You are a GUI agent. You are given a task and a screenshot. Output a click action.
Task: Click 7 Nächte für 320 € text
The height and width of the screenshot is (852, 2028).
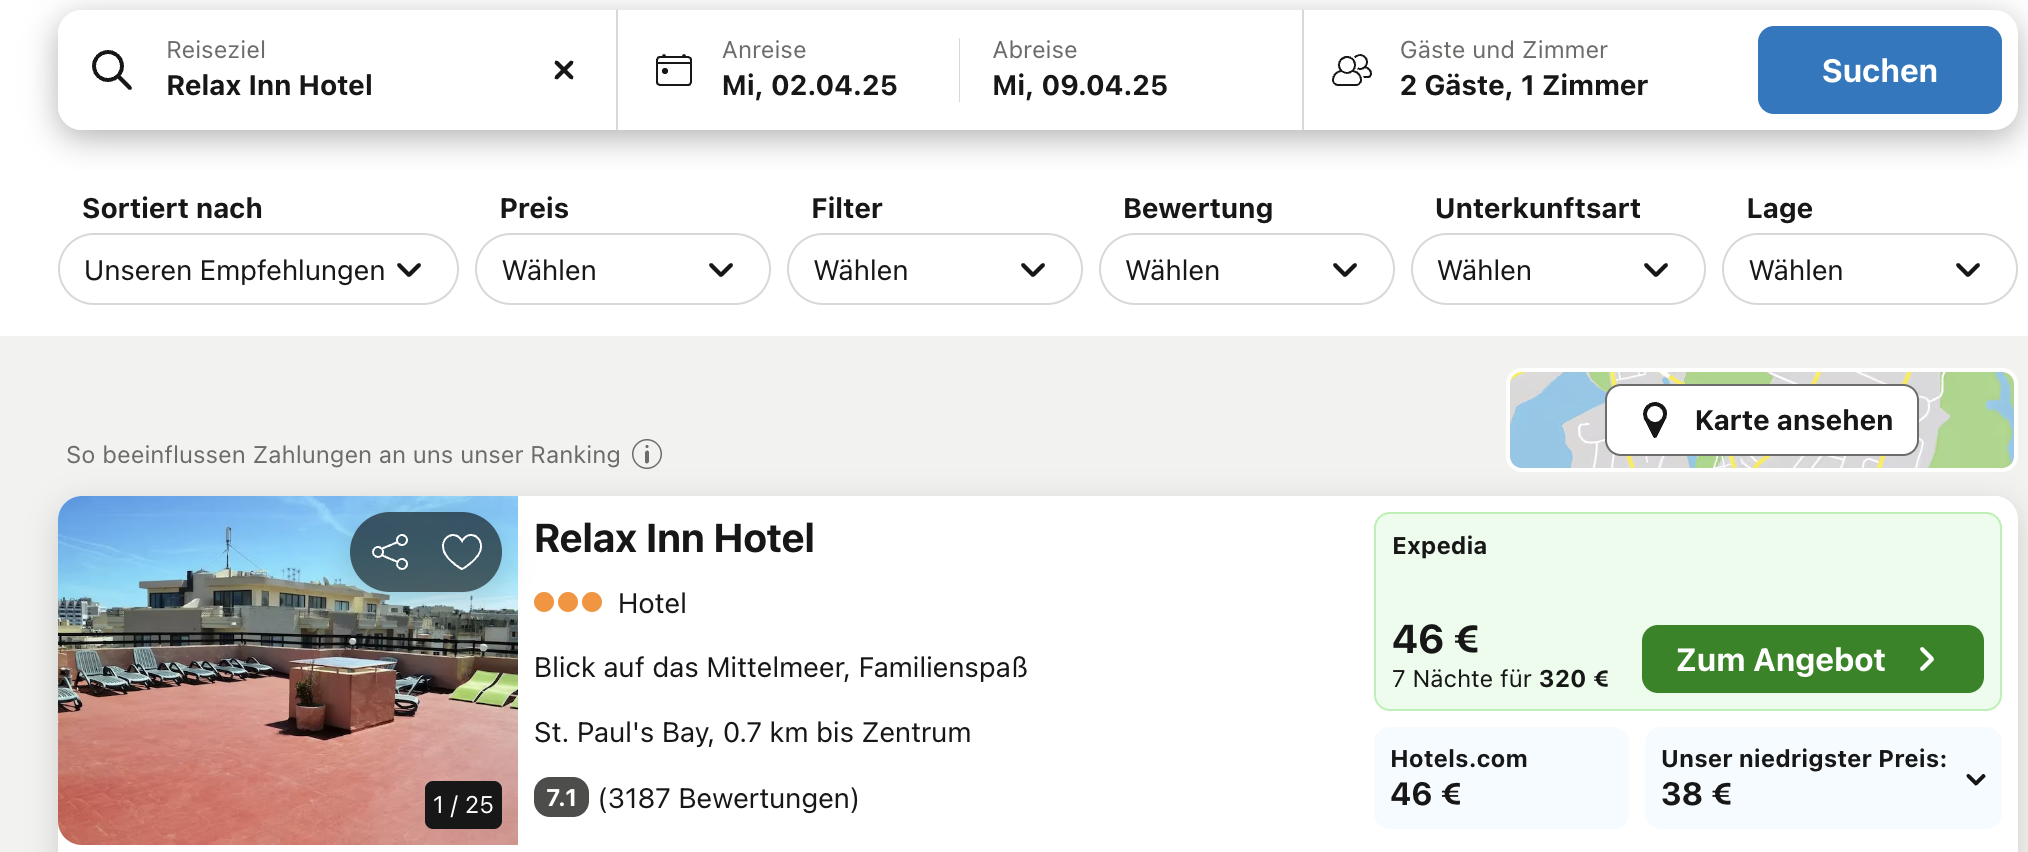pyautogui.click(x=1500, y=679)
